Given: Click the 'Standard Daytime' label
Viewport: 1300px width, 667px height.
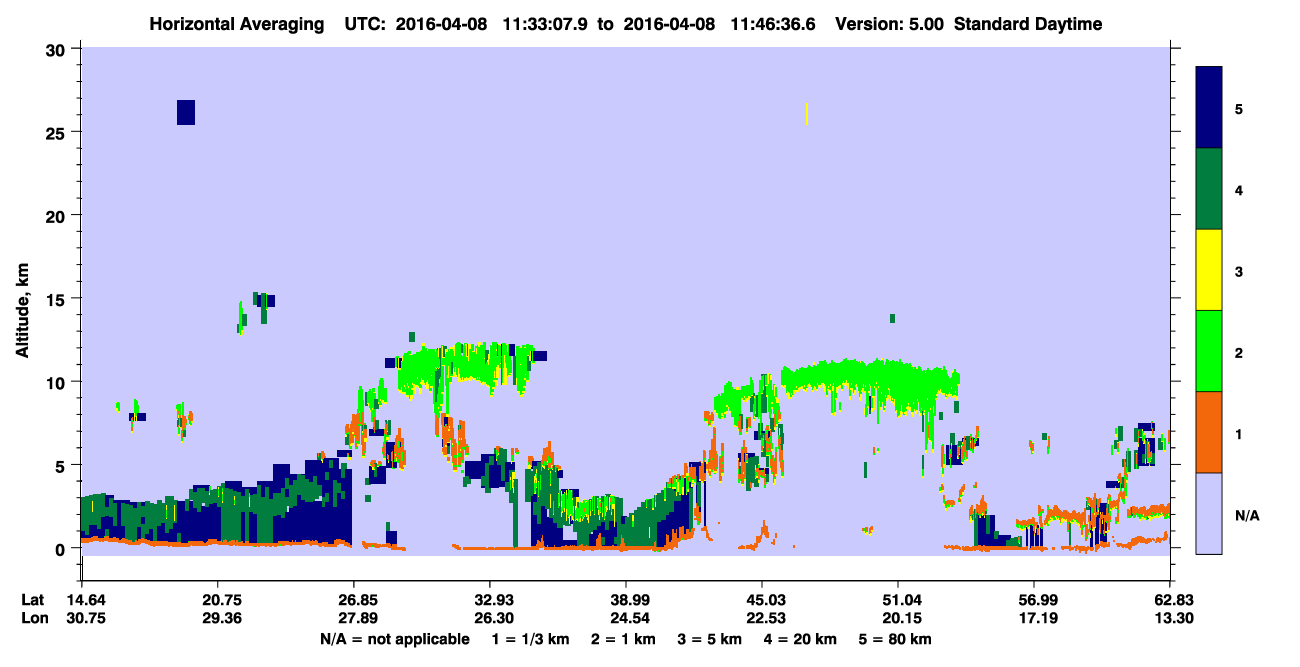Looking at the screenshot, I should pos(1028,24).
